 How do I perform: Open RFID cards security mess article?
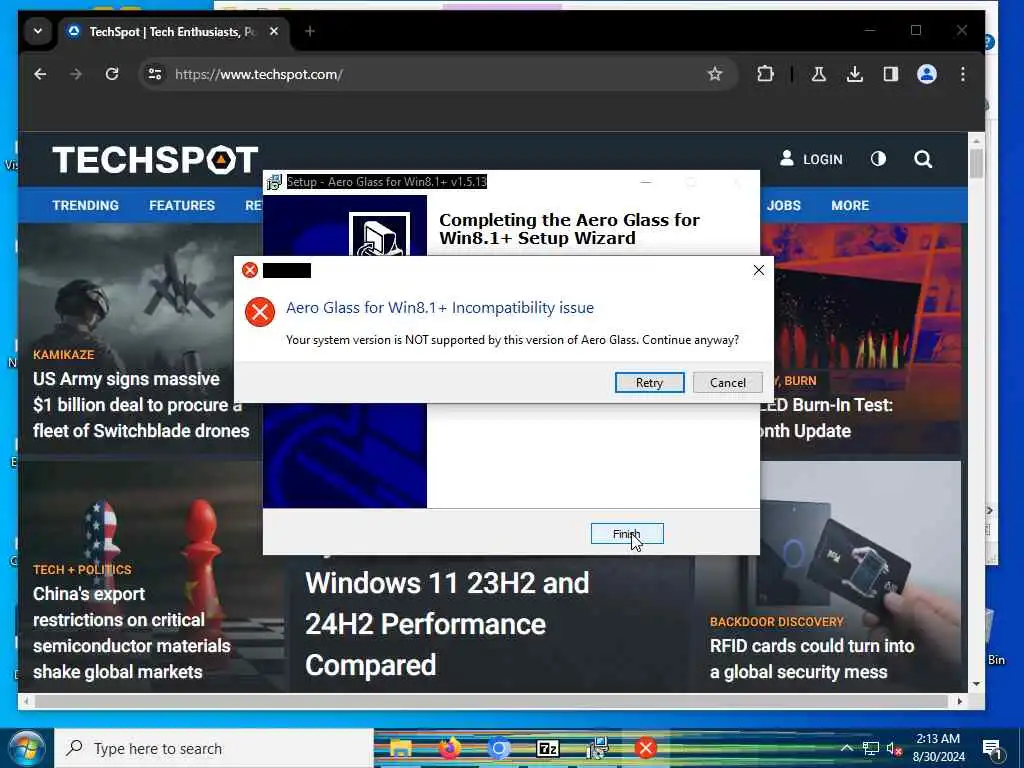pos(812,659)
